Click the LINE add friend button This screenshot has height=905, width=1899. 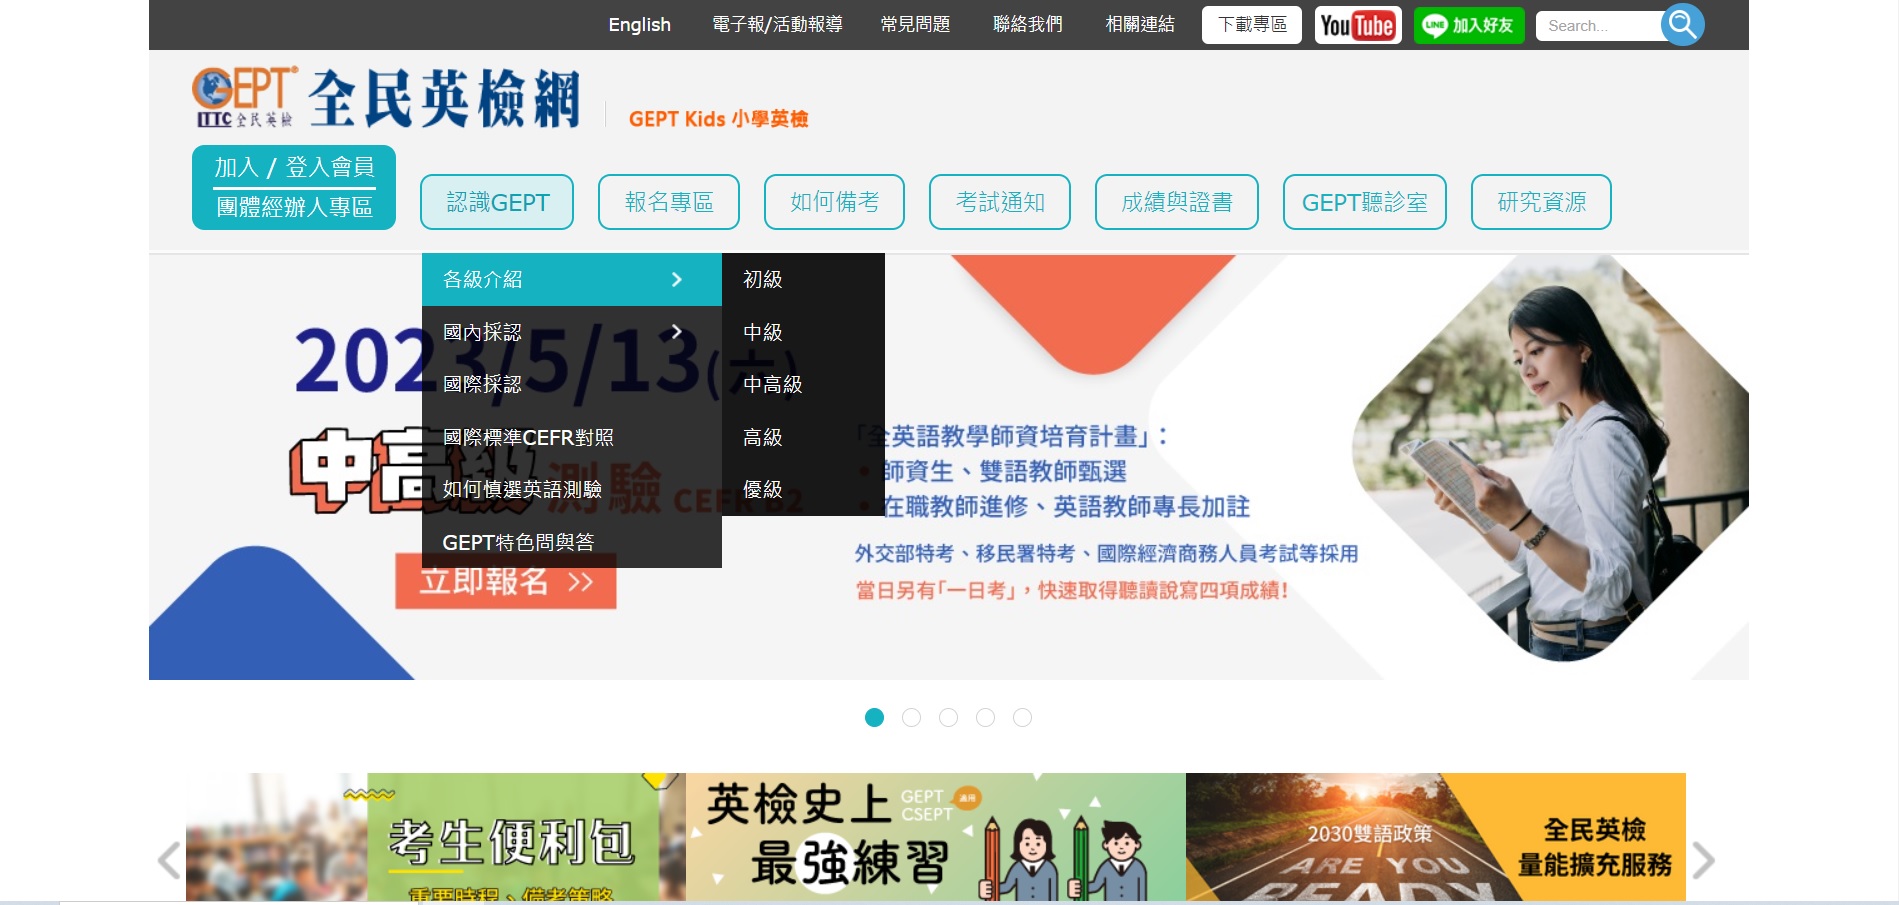tap(1469, 25)
